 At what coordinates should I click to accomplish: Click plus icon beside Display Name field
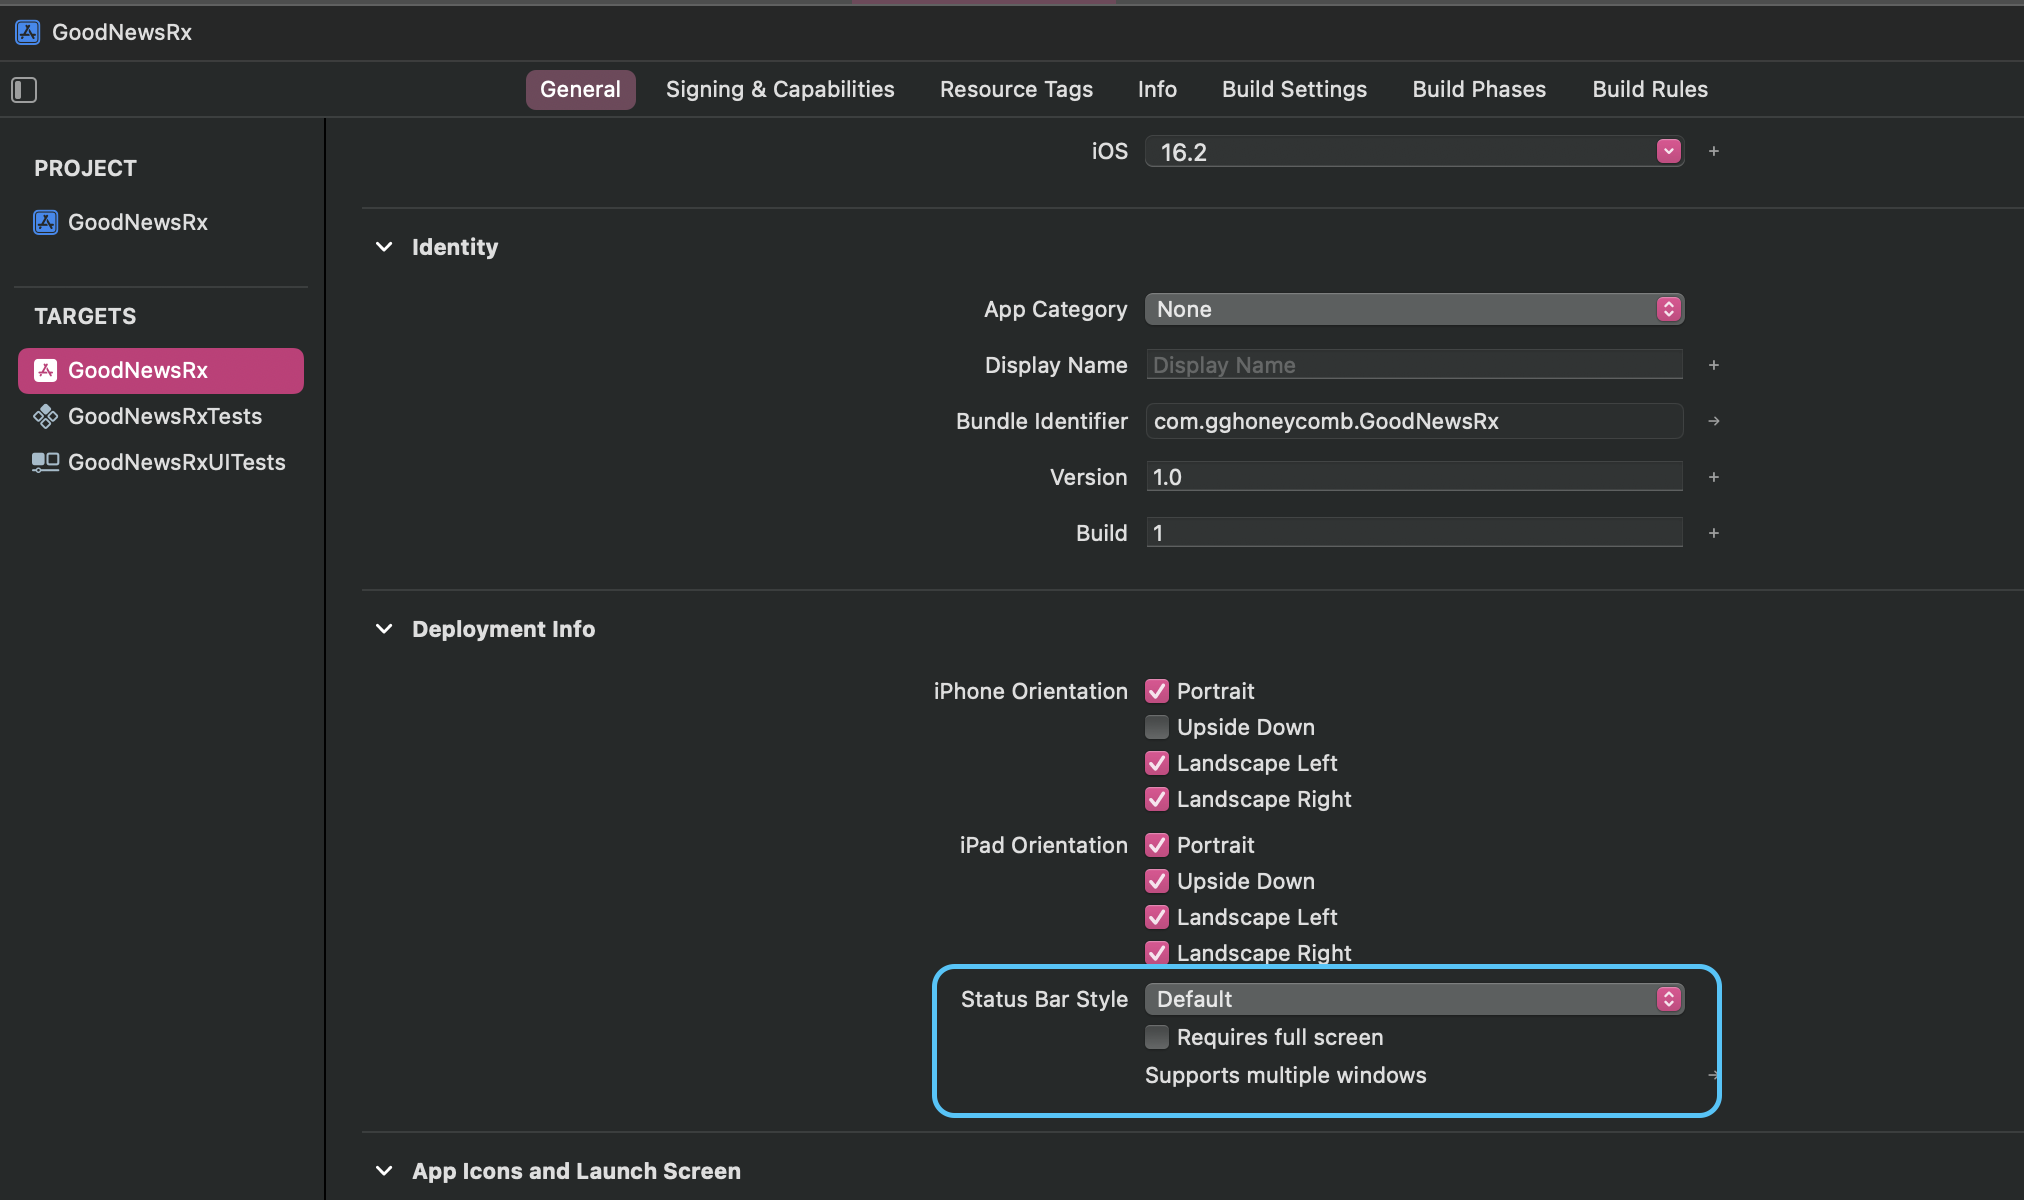1713,365
